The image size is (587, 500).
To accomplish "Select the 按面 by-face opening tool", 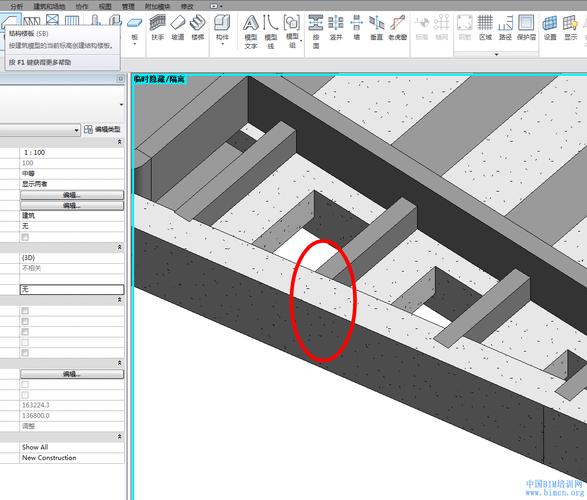I will (316, 32).
